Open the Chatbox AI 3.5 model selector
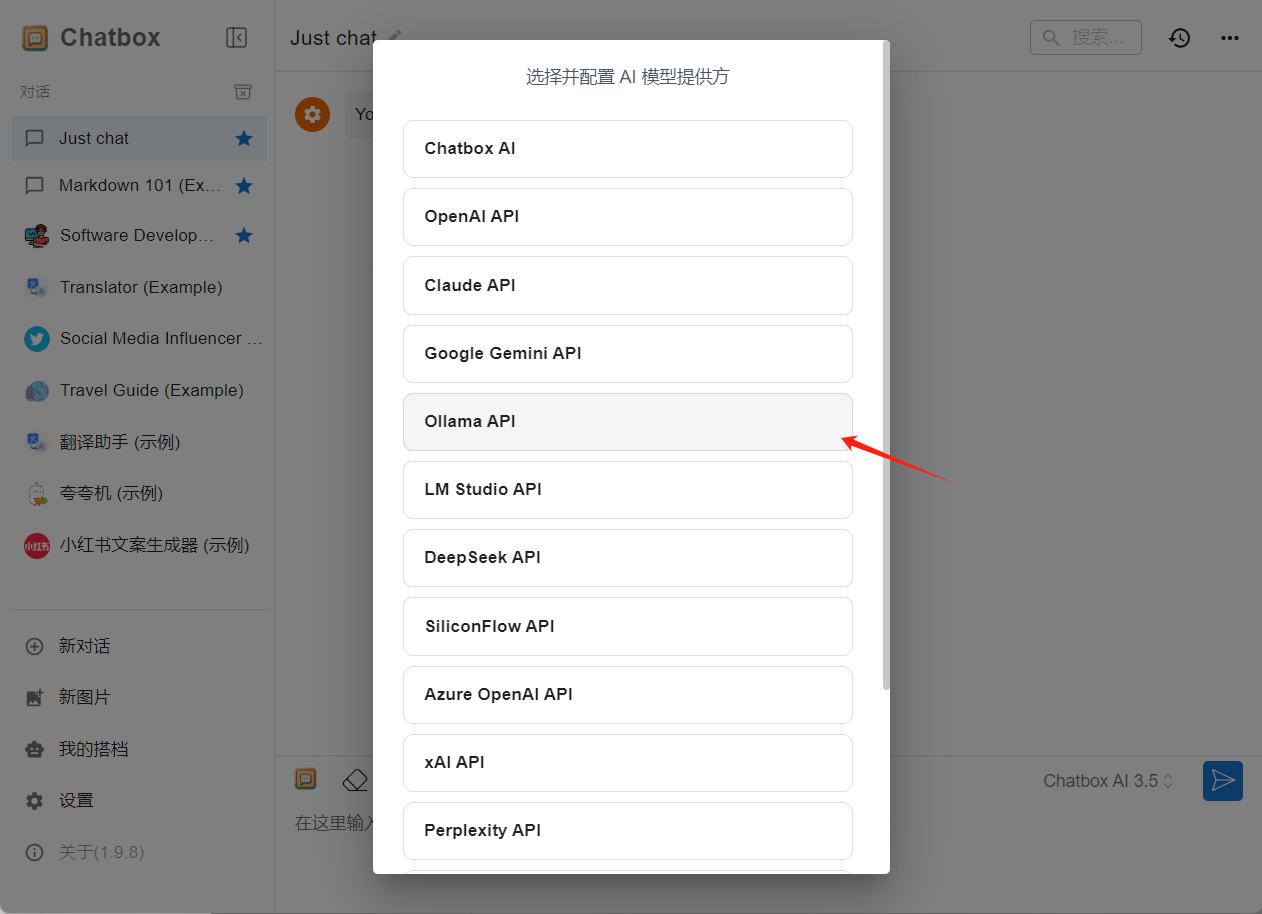The height and width of the screenshot is (914, 1262). tap(1109, 781)
